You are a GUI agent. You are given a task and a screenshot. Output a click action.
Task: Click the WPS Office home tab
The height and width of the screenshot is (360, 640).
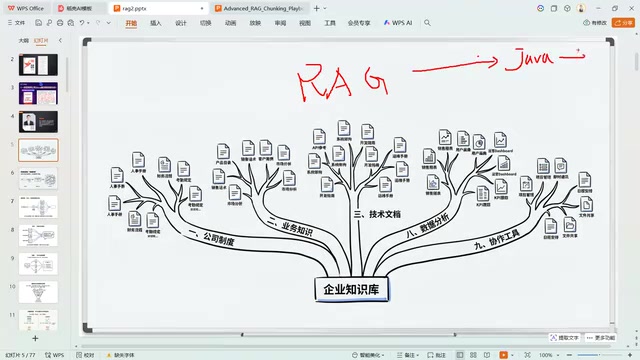pyautogui.click(x=26, y=8)
